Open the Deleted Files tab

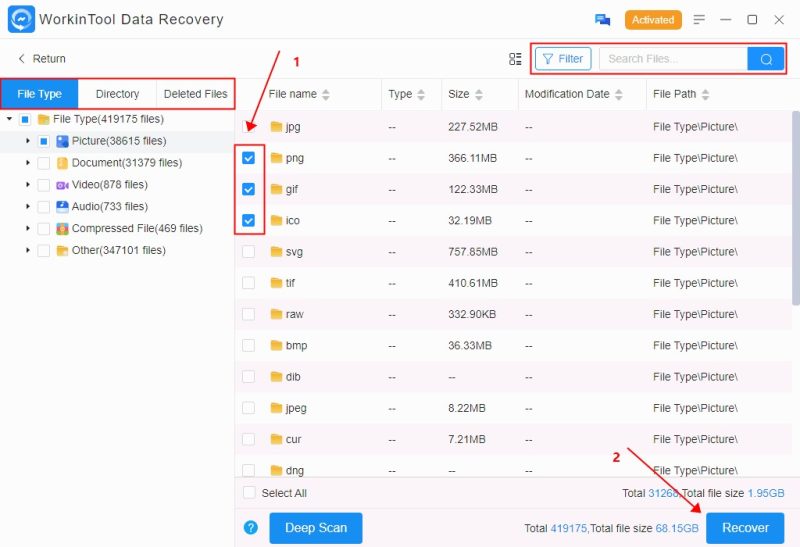click(x=195, y=94)
